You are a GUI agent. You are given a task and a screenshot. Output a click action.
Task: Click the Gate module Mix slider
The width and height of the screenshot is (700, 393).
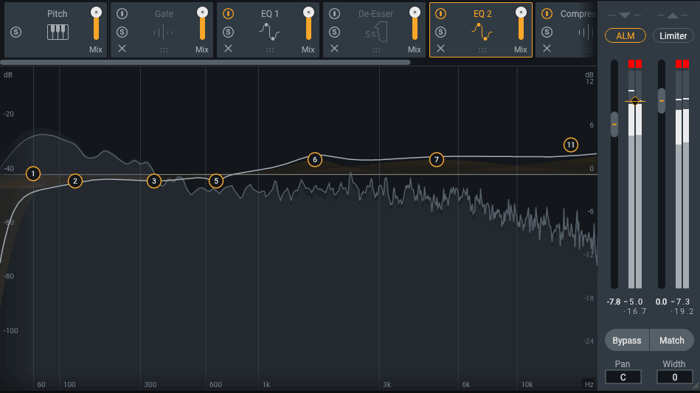pos(202,24)
